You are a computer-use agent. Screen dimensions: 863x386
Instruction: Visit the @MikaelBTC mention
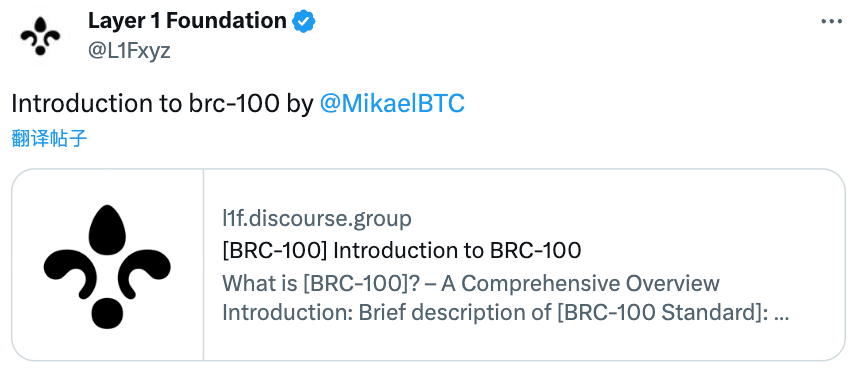(x=392, y=104)
